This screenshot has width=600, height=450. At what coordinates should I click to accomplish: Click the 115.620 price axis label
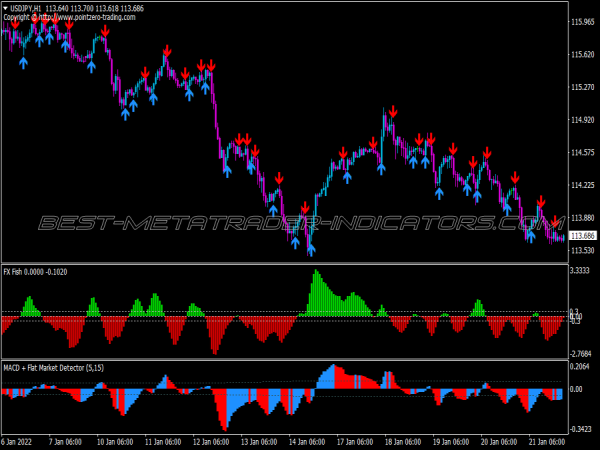click(582, 55)
